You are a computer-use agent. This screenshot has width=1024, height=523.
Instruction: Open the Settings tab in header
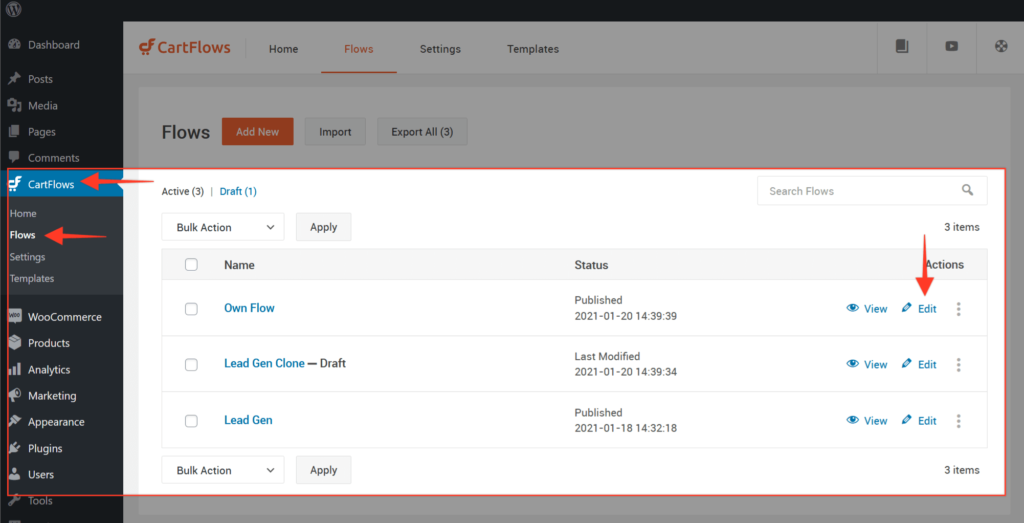pyautogui.click(x=440, y=49)
